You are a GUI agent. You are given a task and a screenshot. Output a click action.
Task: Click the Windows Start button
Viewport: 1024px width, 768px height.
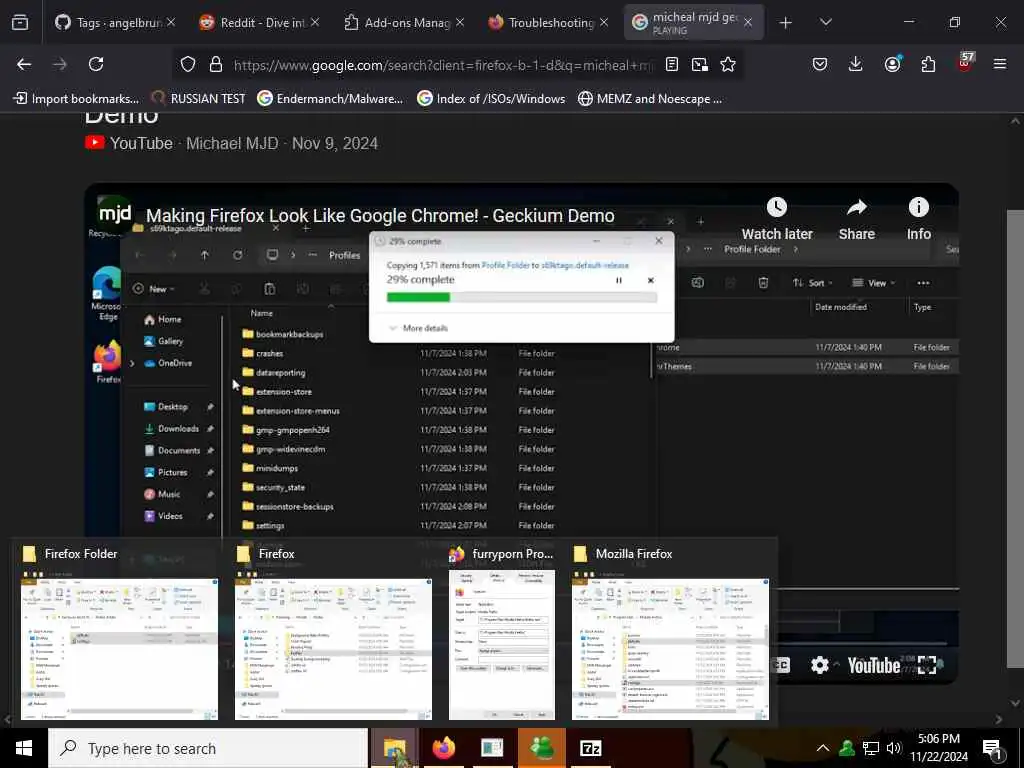coord(24,748)
